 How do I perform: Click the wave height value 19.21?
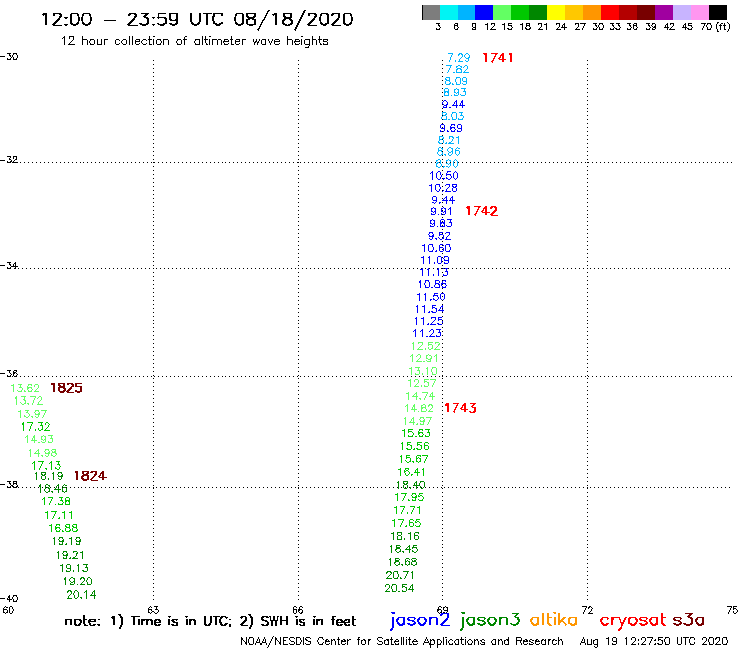point(70,555)
